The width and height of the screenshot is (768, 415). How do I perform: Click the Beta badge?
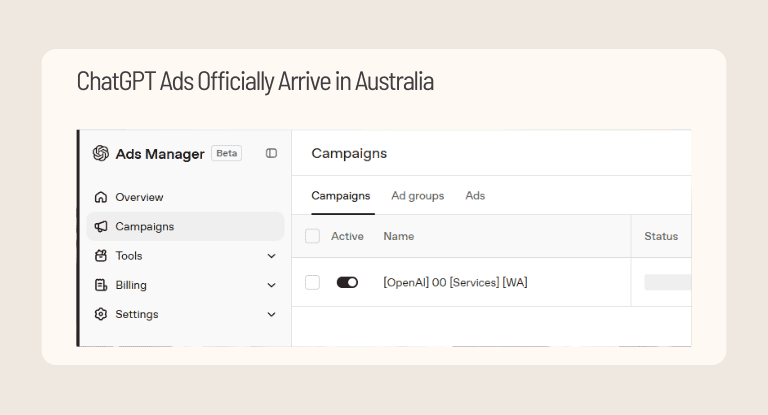pos(226,153)
